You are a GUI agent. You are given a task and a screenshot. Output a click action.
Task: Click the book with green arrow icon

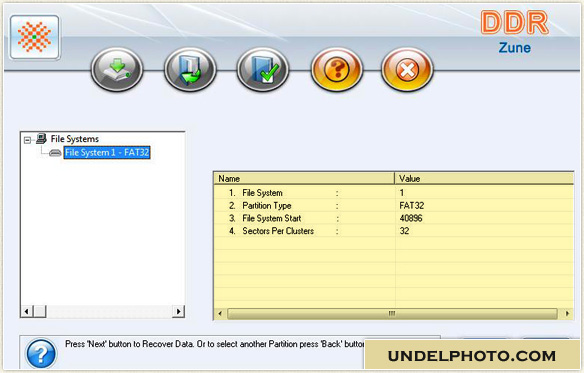(190, 69)
